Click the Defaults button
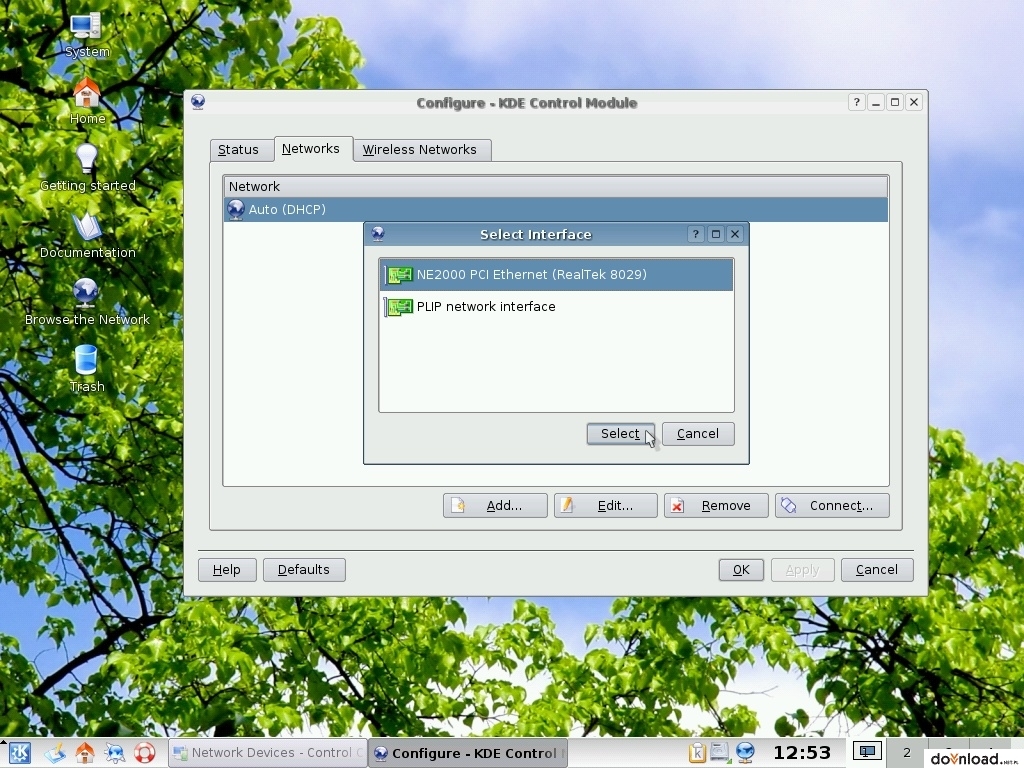1024x768 pixels. (304, 569)
